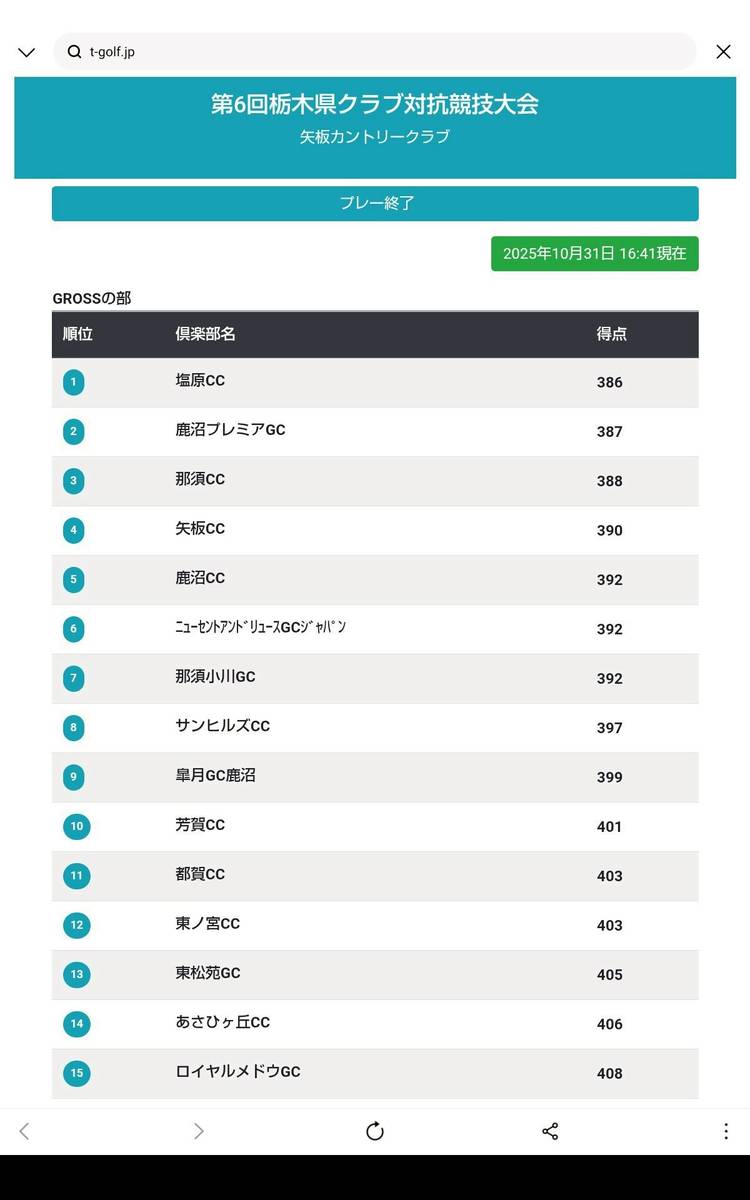Close the browser tab with X

click(723, 52)
